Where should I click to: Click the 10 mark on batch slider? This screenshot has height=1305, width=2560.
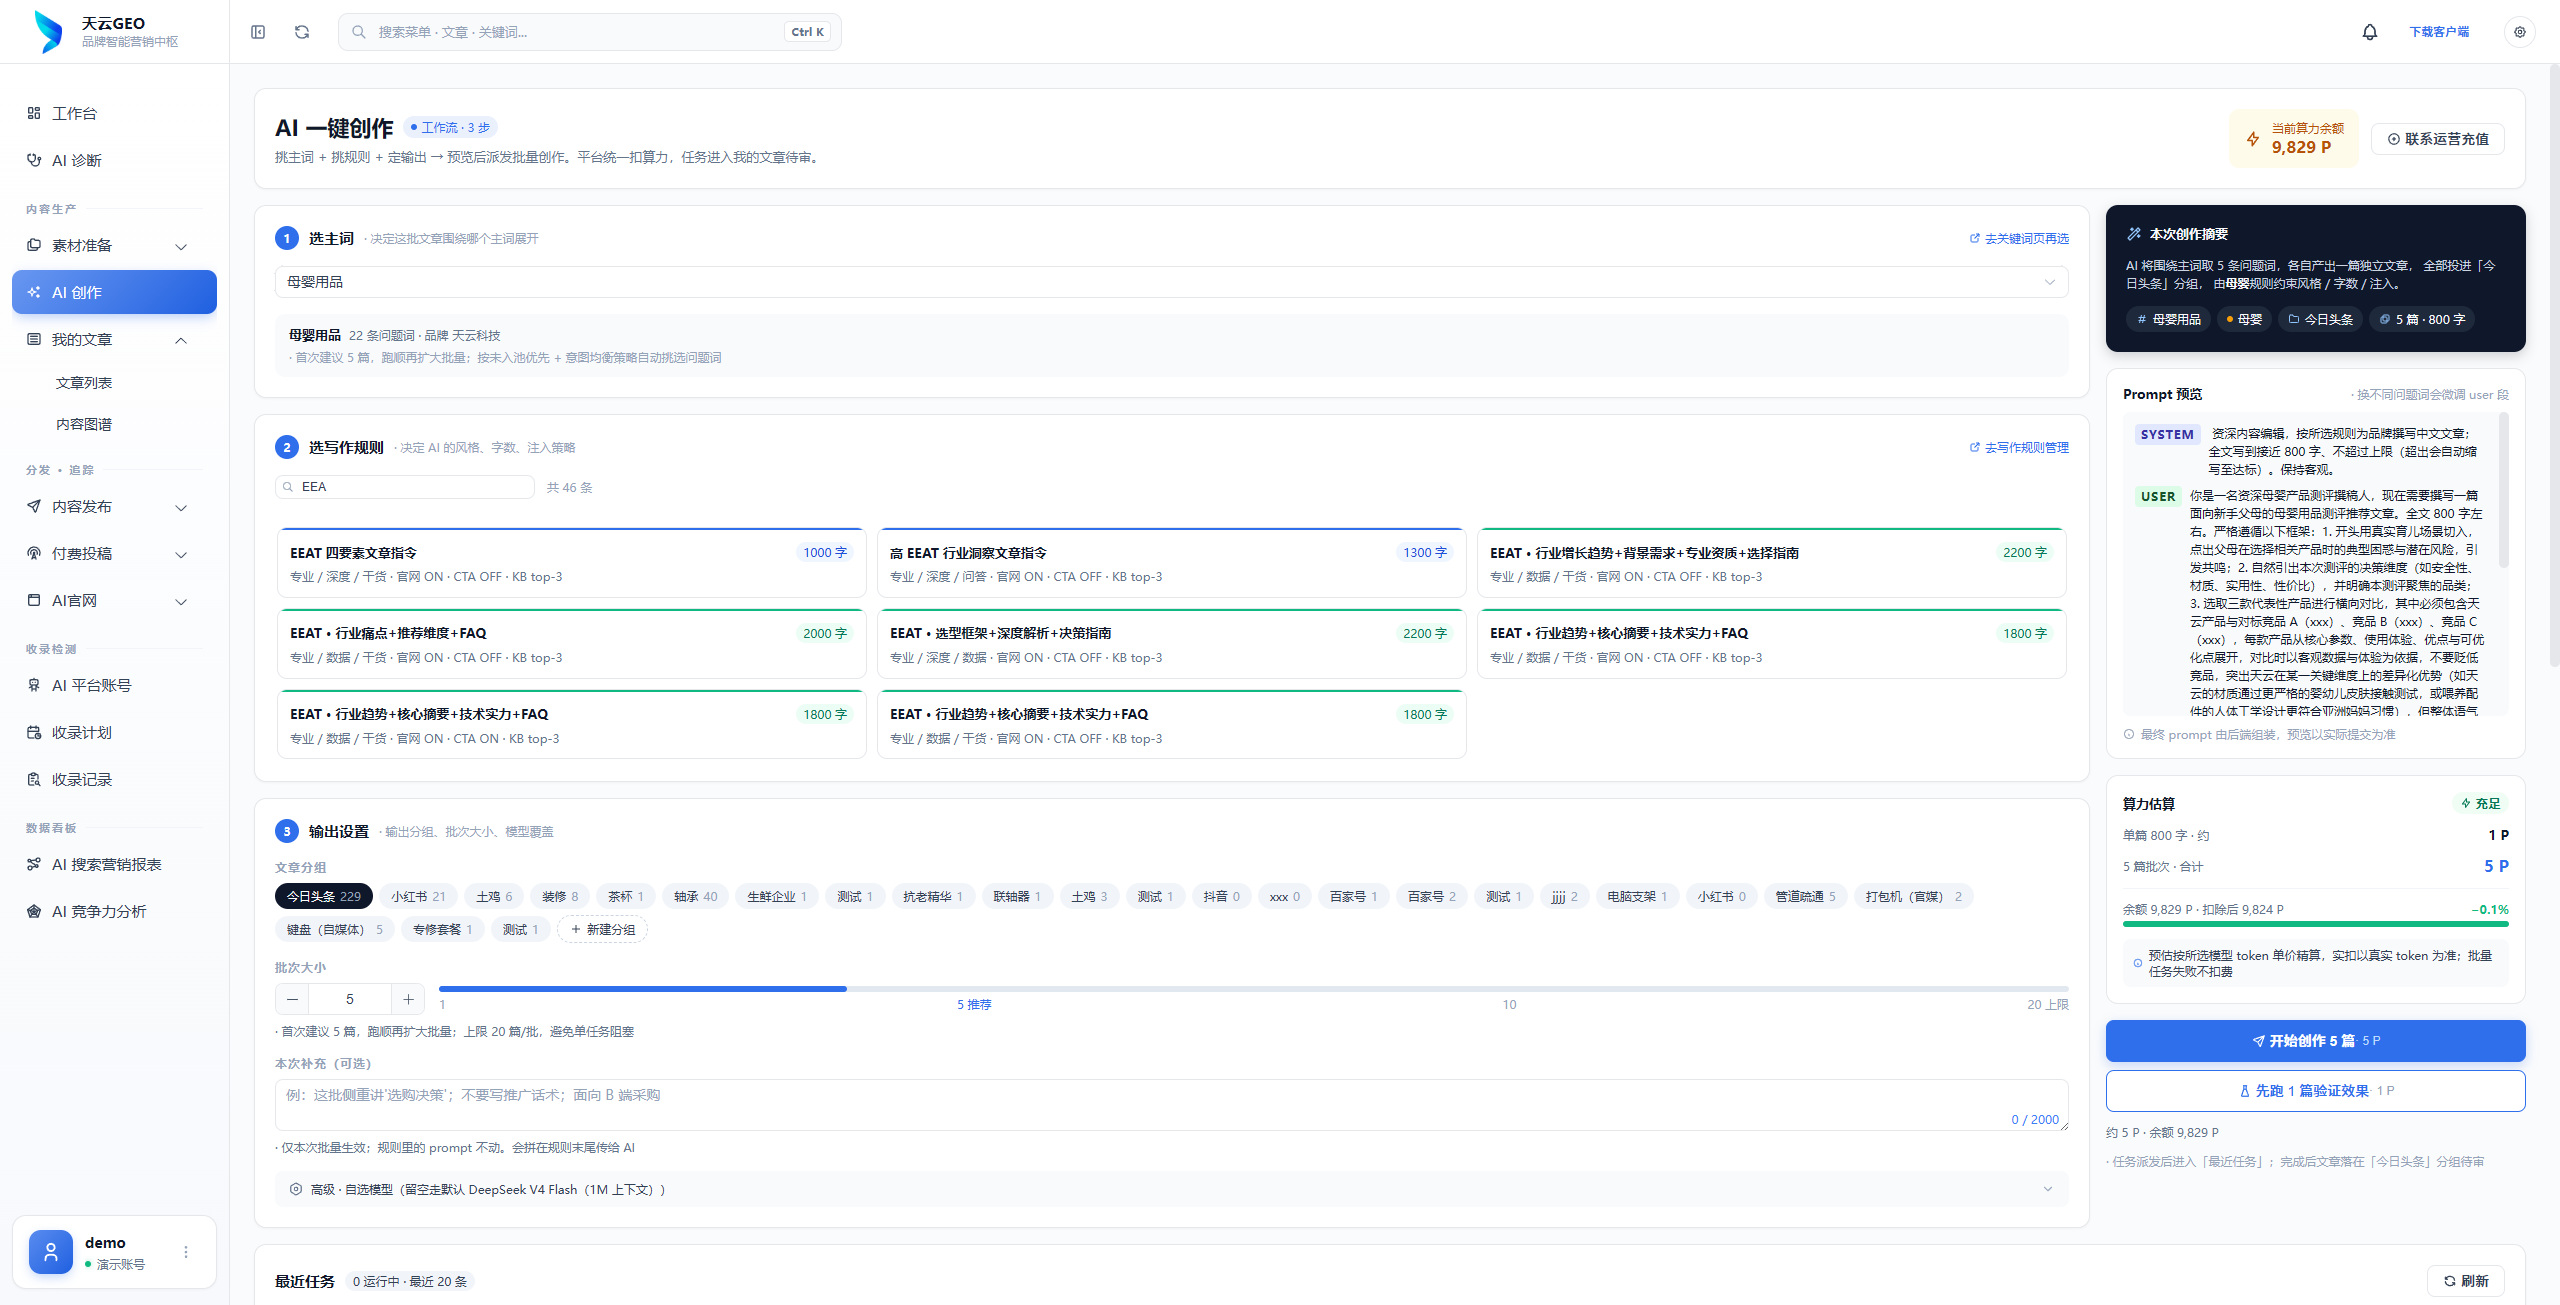click(1509, 1004)
